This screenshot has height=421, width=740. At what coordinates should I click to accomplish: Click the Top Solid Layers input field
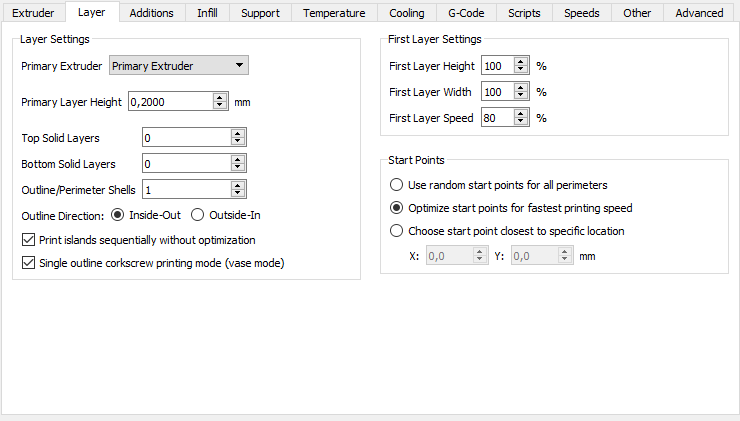point(185,137)
